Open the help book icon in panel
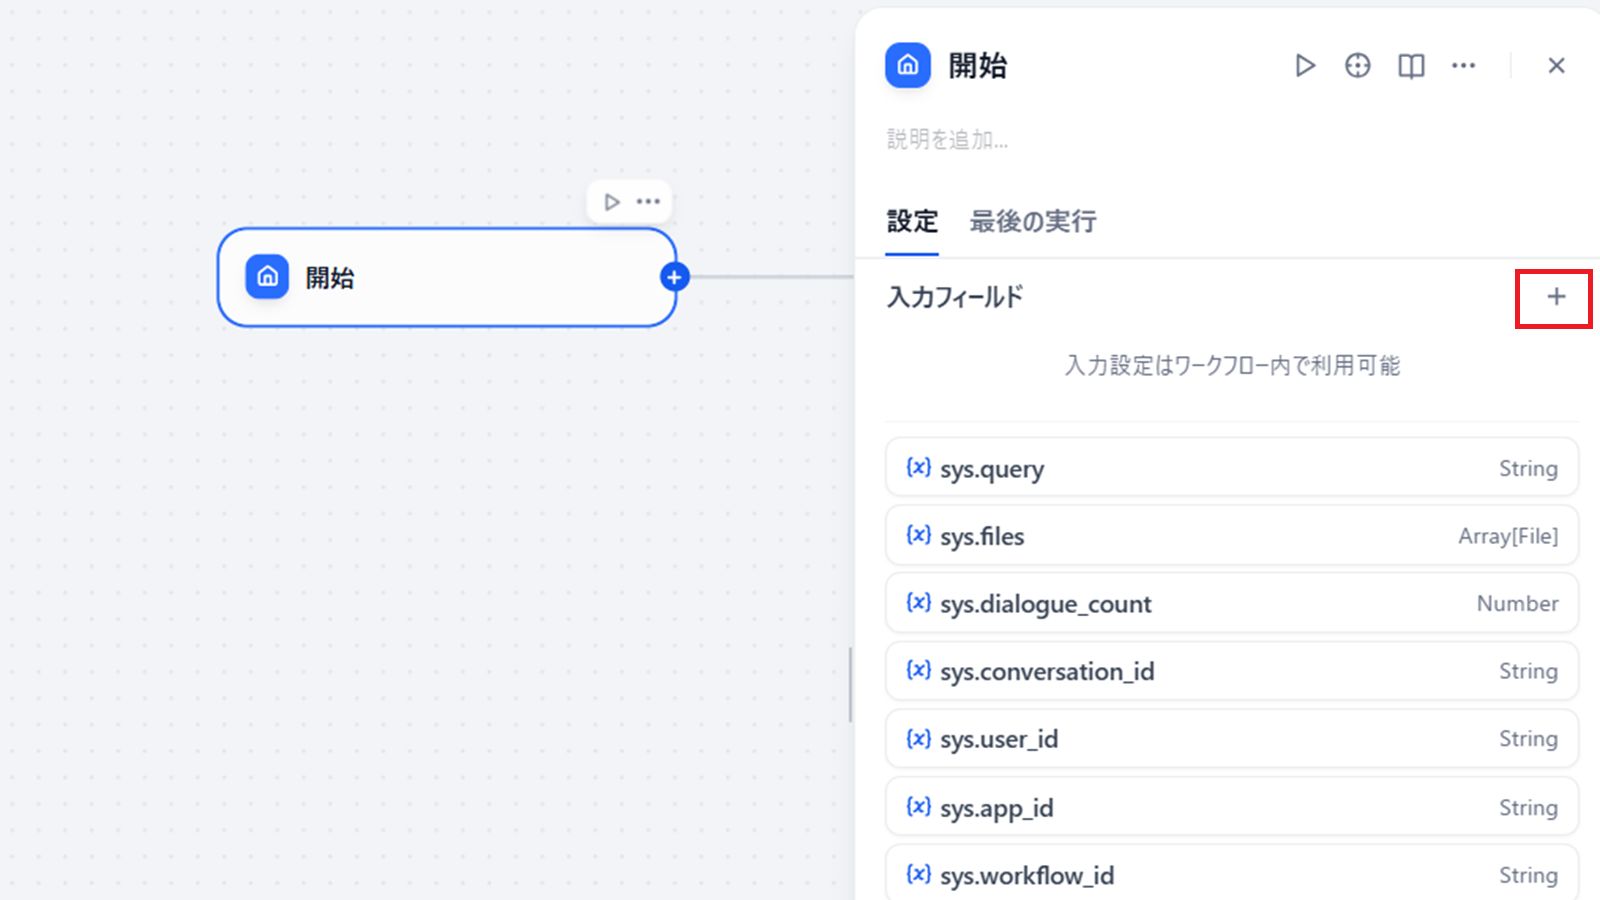The image size is (1600, 900). click(x=1411, y=66)
